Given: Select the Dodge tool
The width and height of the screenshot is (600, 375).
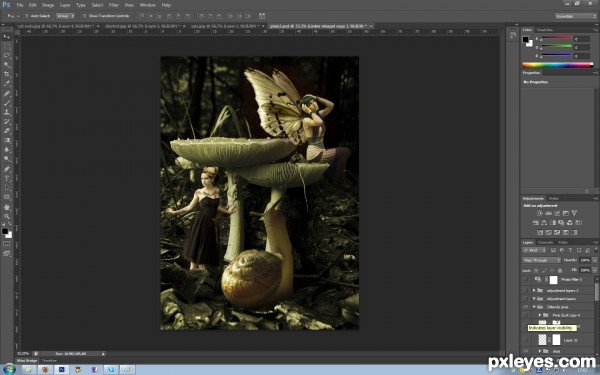Looking at the screenshot, I should click(7, 159).
